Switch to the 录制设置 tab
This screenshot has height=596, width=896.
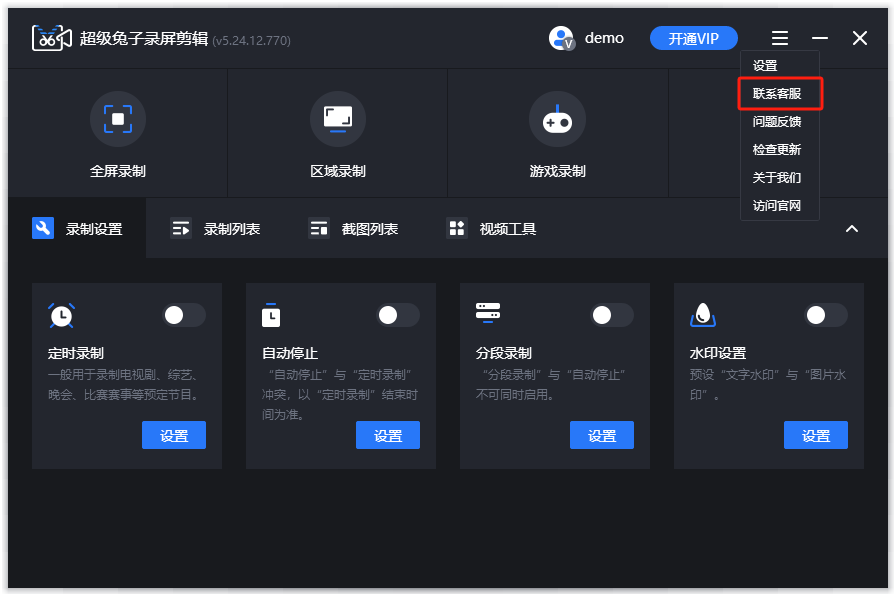point(77,229)
